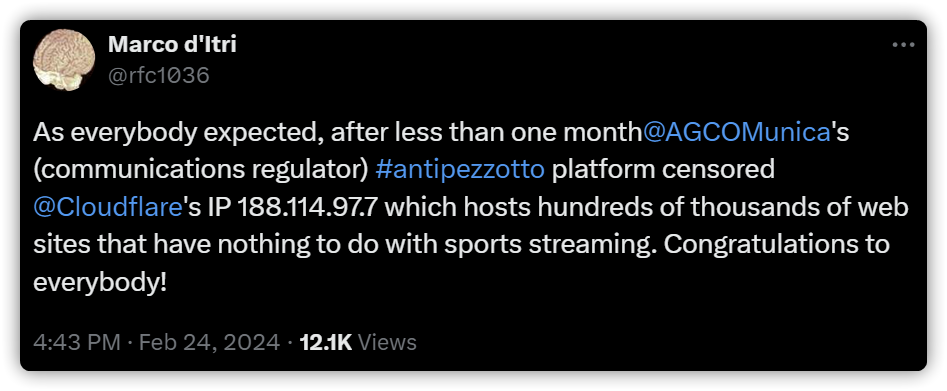Open the @rfc1036 handle link
The image size is (947, 391).
[159, 76]
